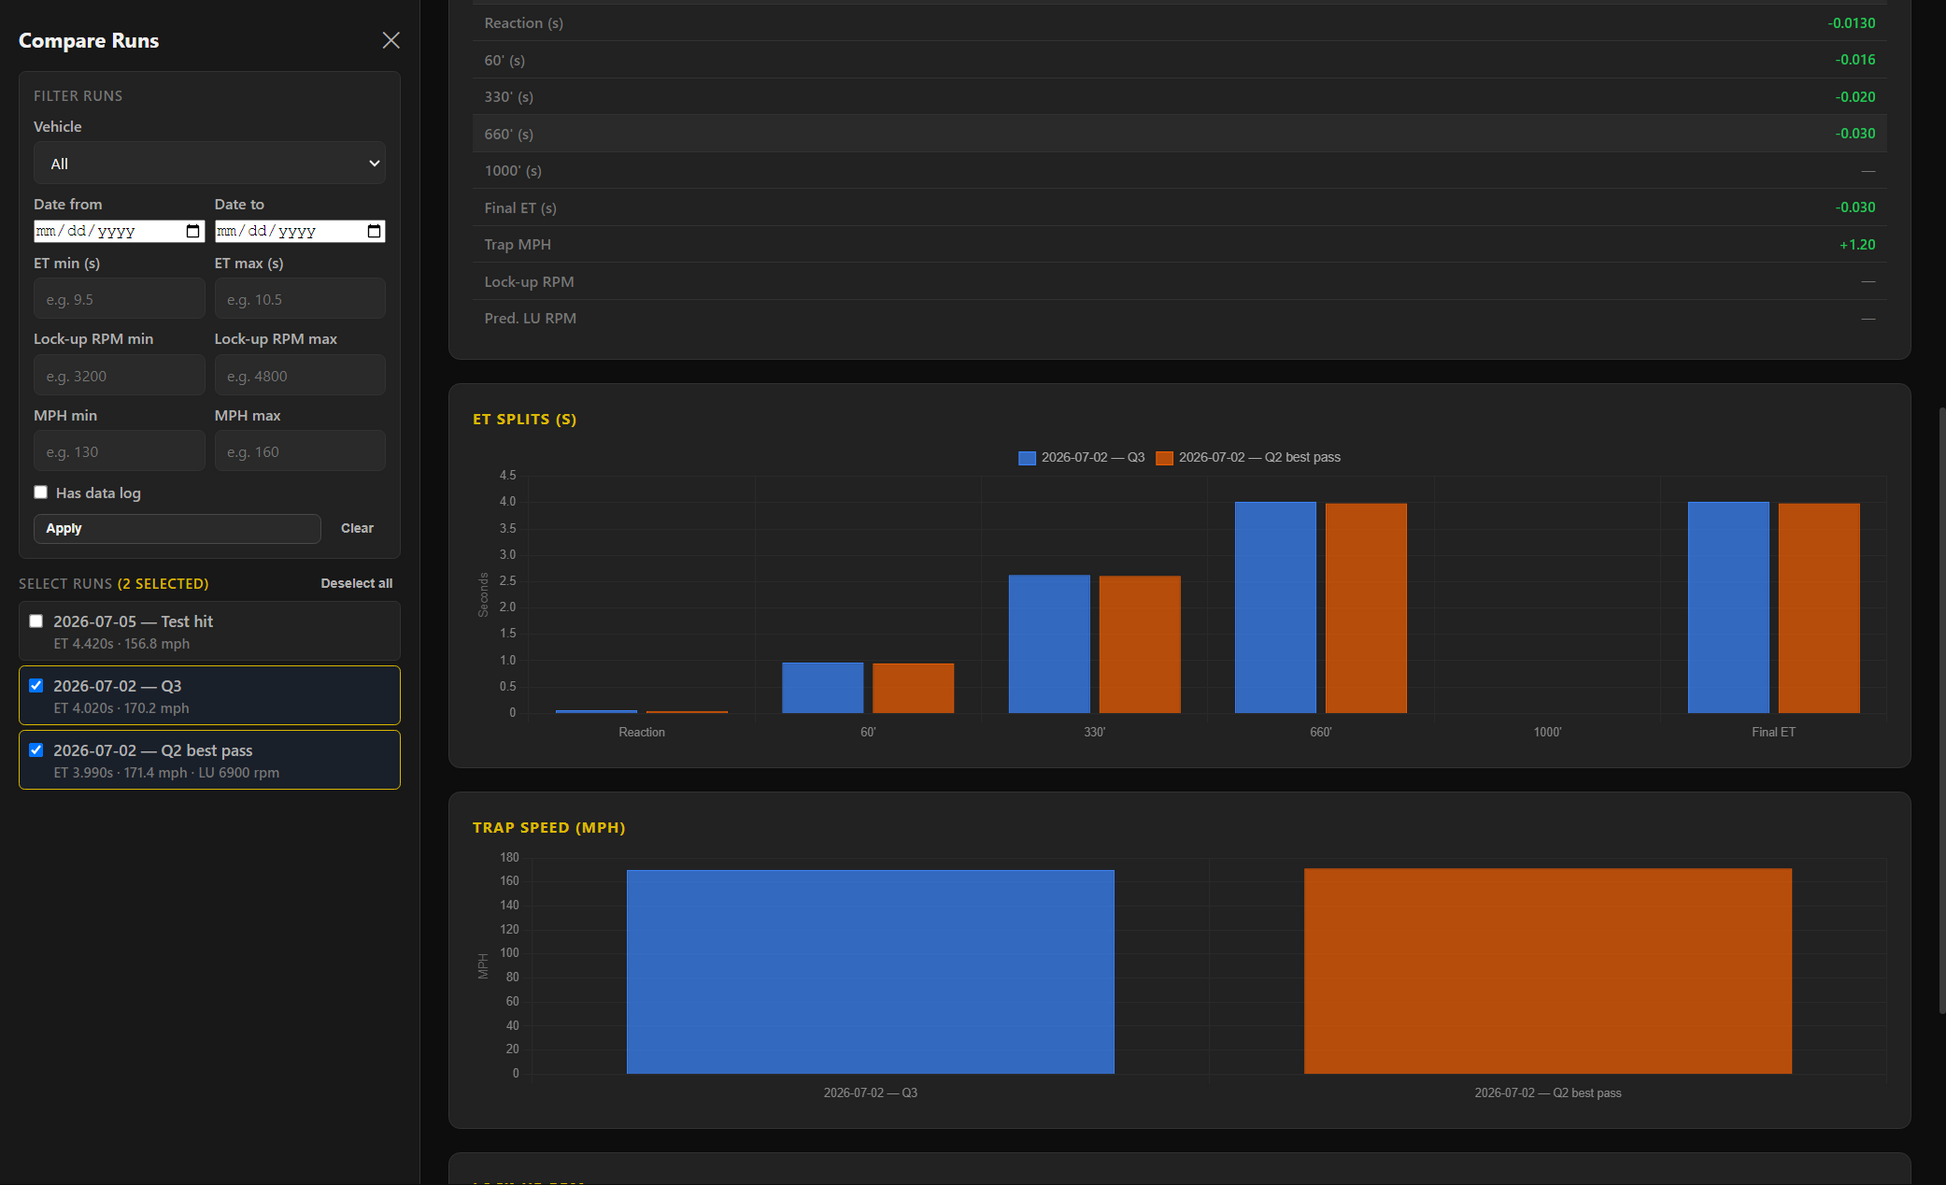The width and height of the screenshot is (1946, 1185).
Task: Toggle the orange Q2 best pass legend swatch
Action: coord(1164,458)
